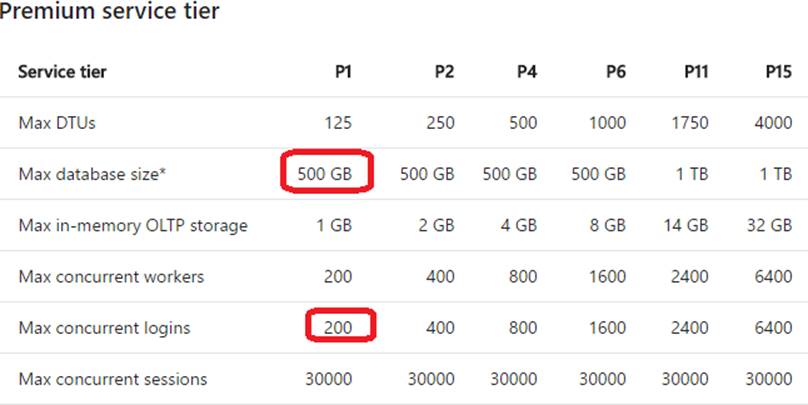Click the 14 GB value under P11
The image size is (808, 405).
point(686,225)
